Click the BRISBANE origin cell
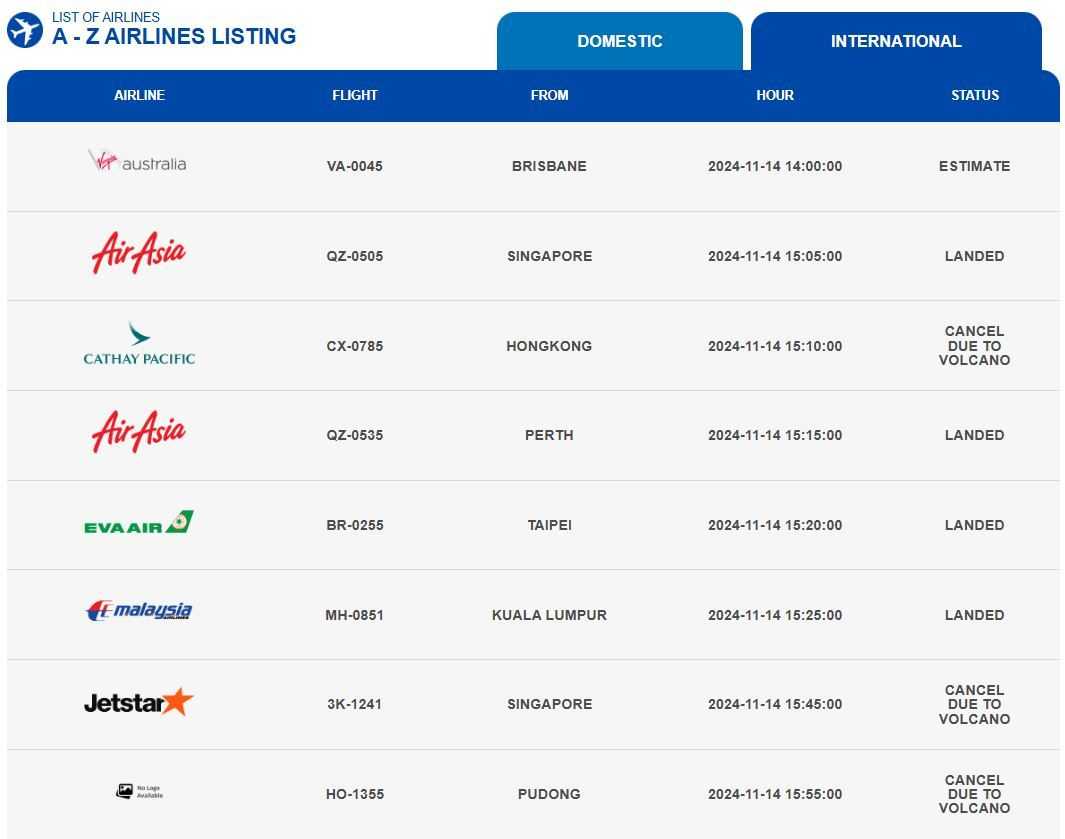The image size is (1065, 839). (549, 166)
